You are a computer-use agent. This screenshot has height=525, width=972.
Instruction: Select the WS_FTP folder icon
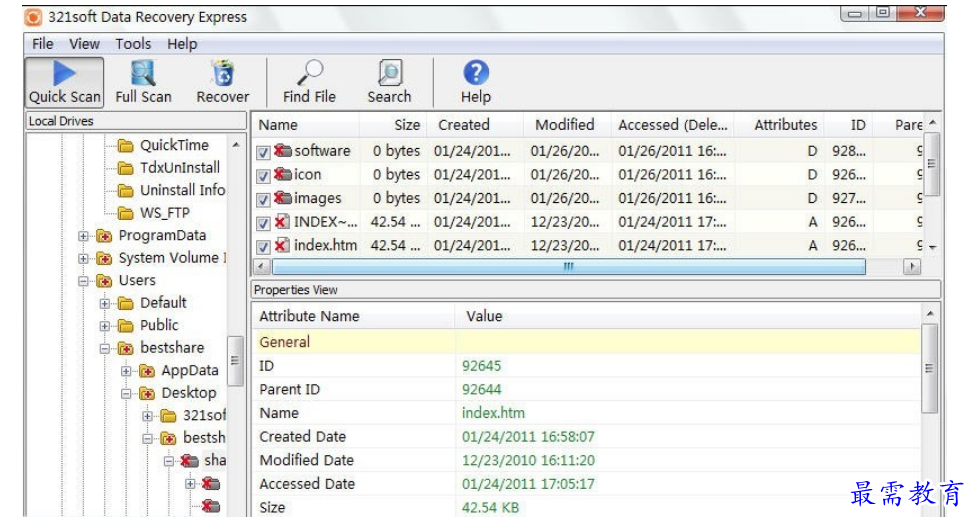(x=126, y=213)
